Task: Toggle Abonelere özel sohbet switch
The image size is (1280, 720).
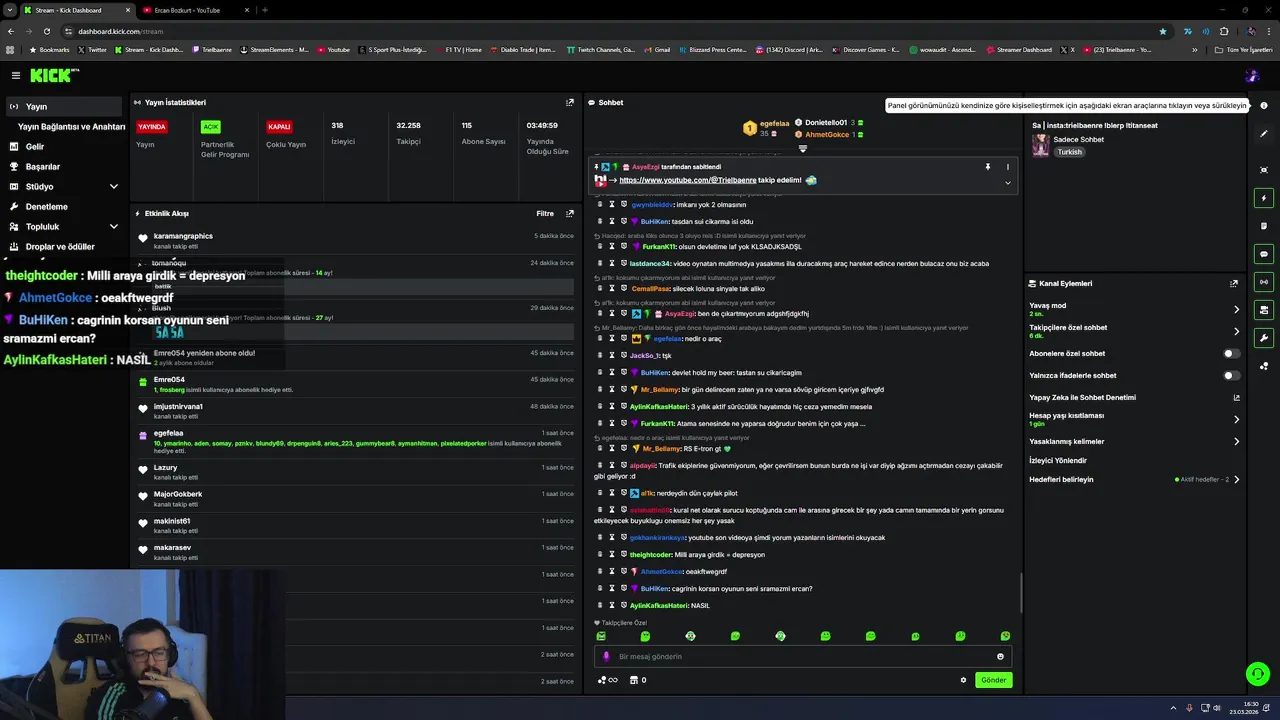Action: pyautogui.click(x=1232, y=353)
